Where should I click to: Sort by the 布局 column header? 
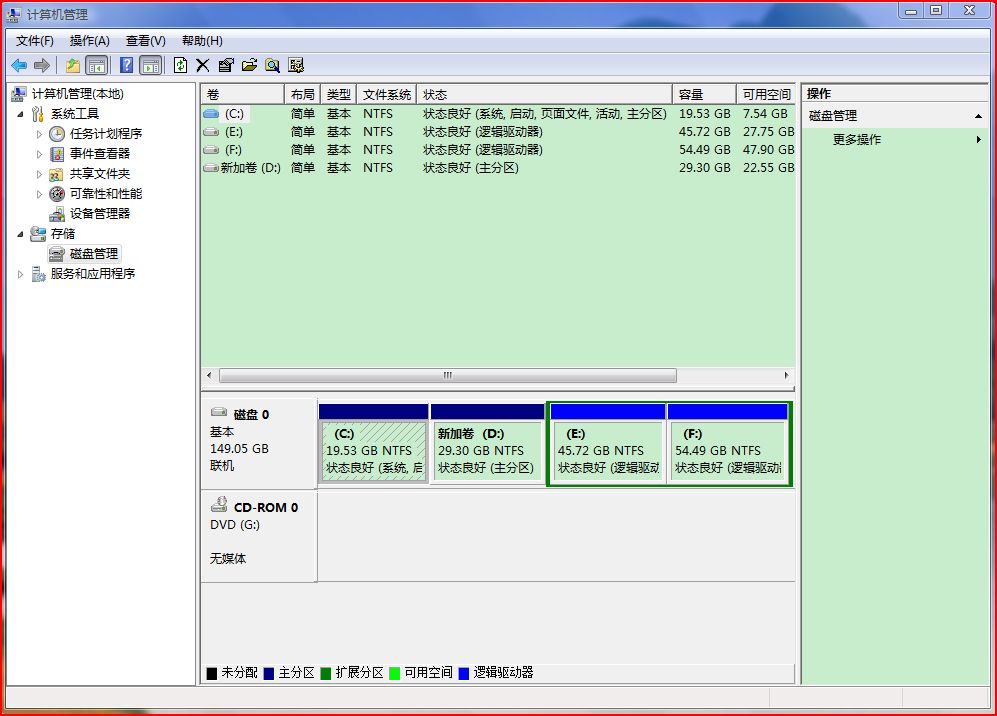point(303,95)
